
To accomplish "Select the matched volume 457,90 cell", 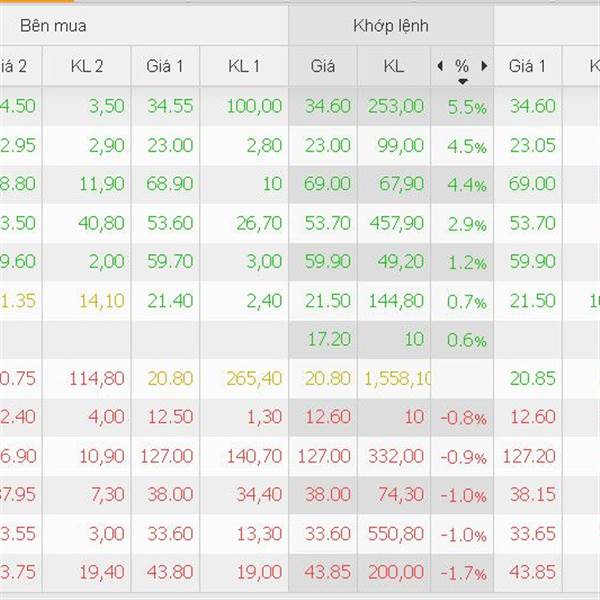I will 396,223.
